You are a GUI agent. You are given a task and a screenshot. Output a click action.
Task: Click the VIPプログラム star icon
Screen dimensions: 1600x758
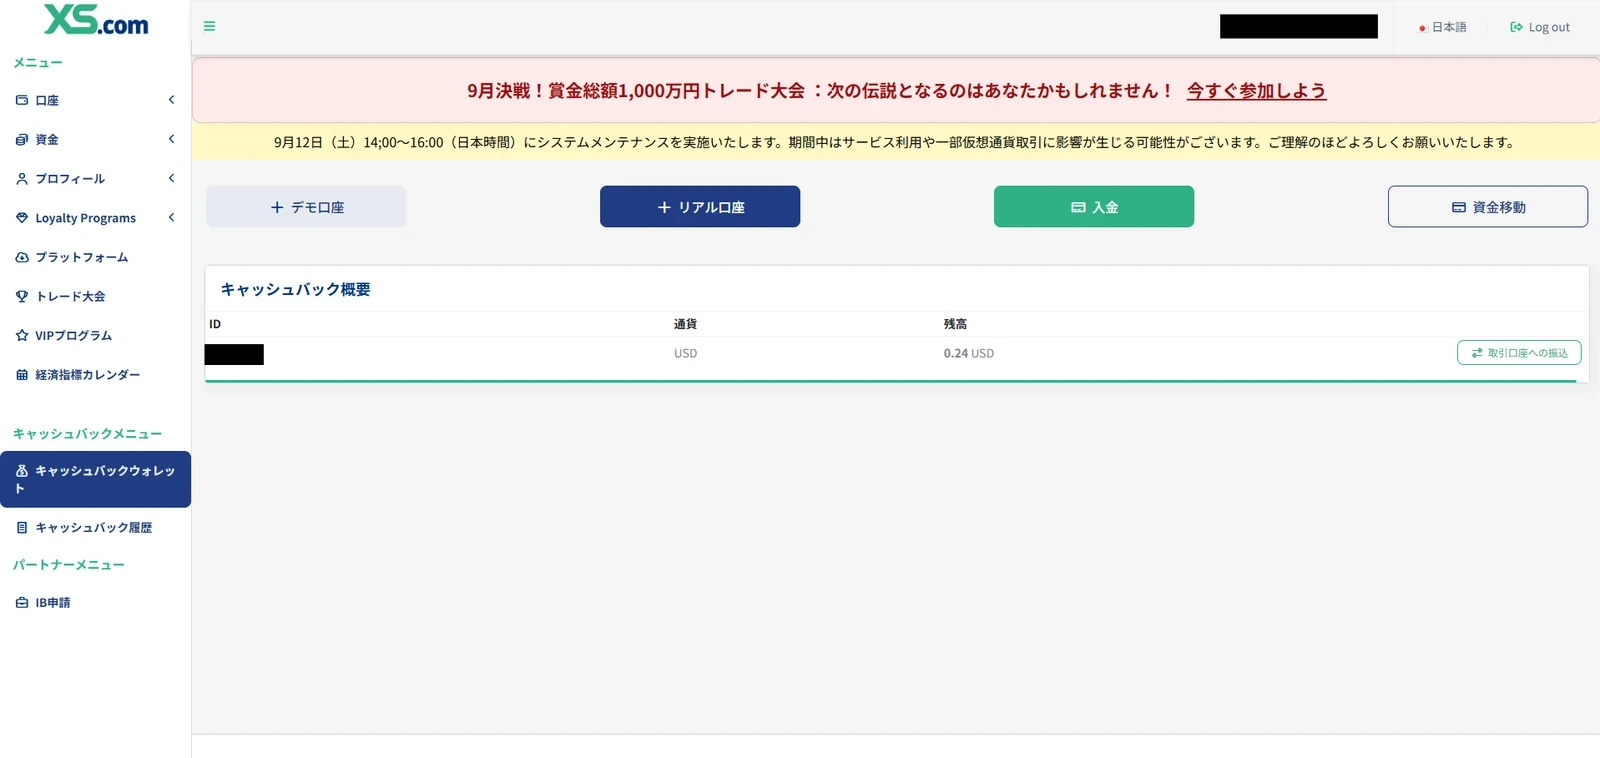tap(22, 335)
